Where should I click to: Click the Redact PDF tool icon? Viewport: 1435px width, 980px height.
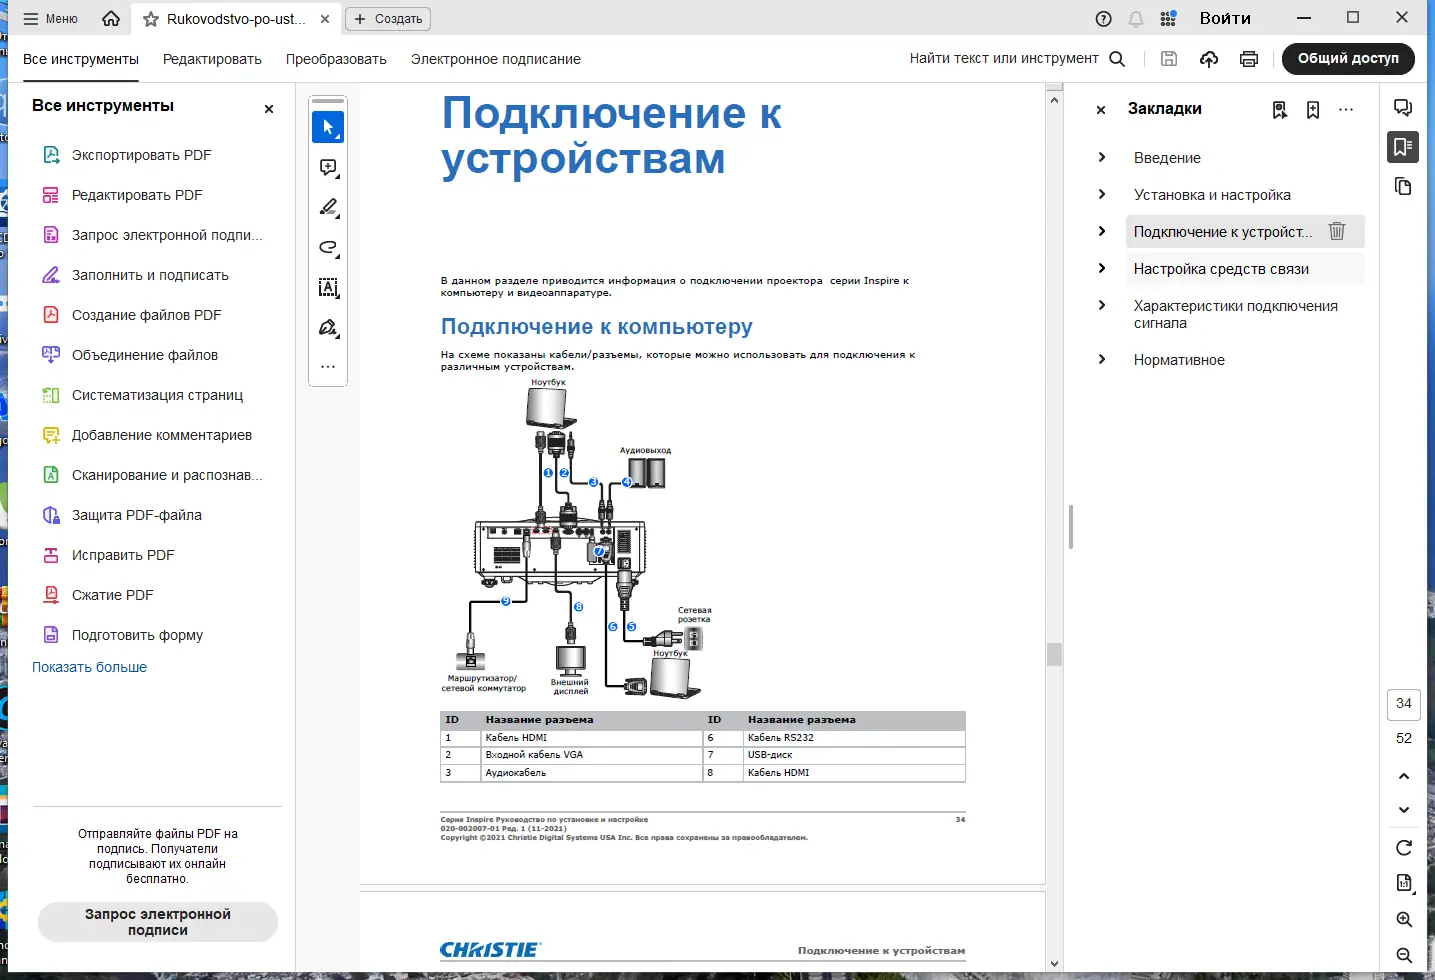(51, 555)
